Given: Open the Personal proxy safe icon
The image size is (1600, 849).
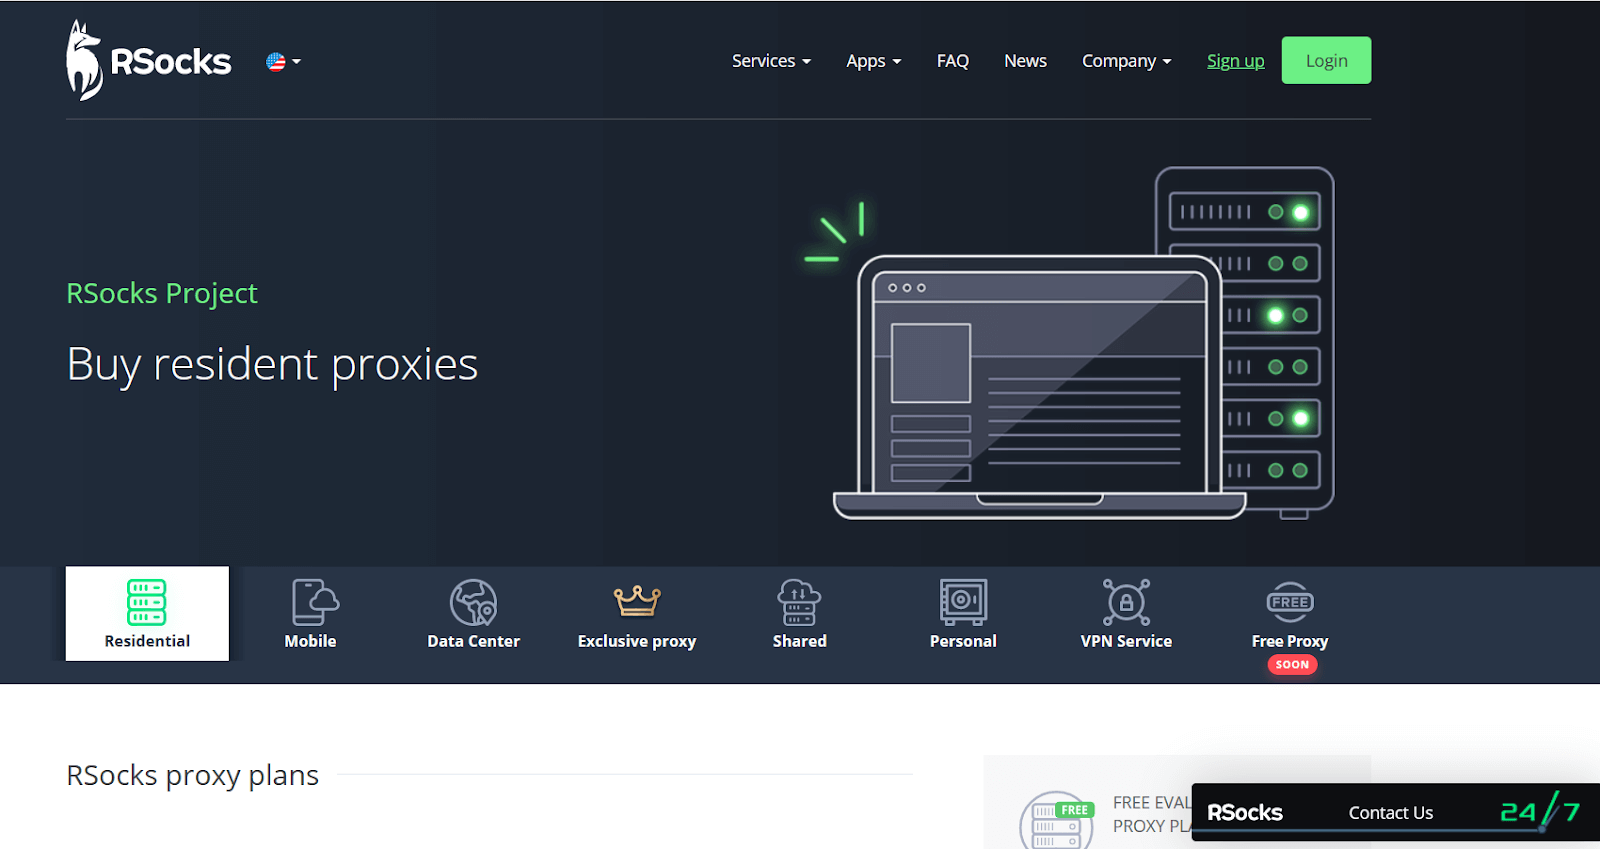Looking at the screenshot, I should pyautogui.click(x=963, y=602).
